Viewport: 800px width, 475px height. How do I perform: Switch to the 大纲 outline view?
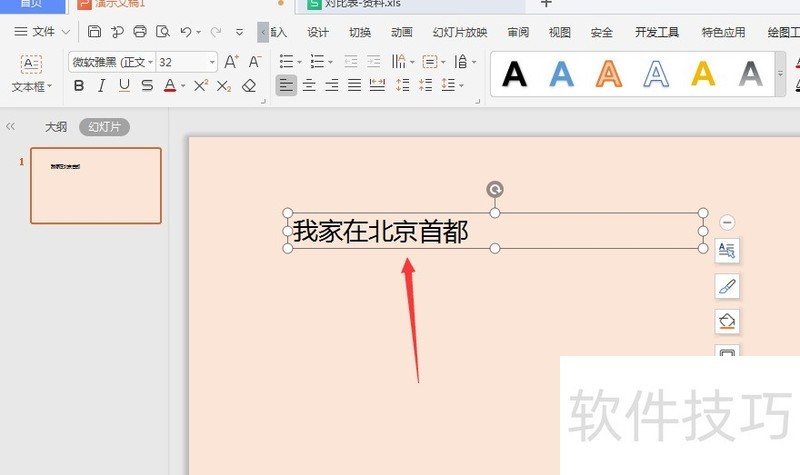click(x=56, y=127)
